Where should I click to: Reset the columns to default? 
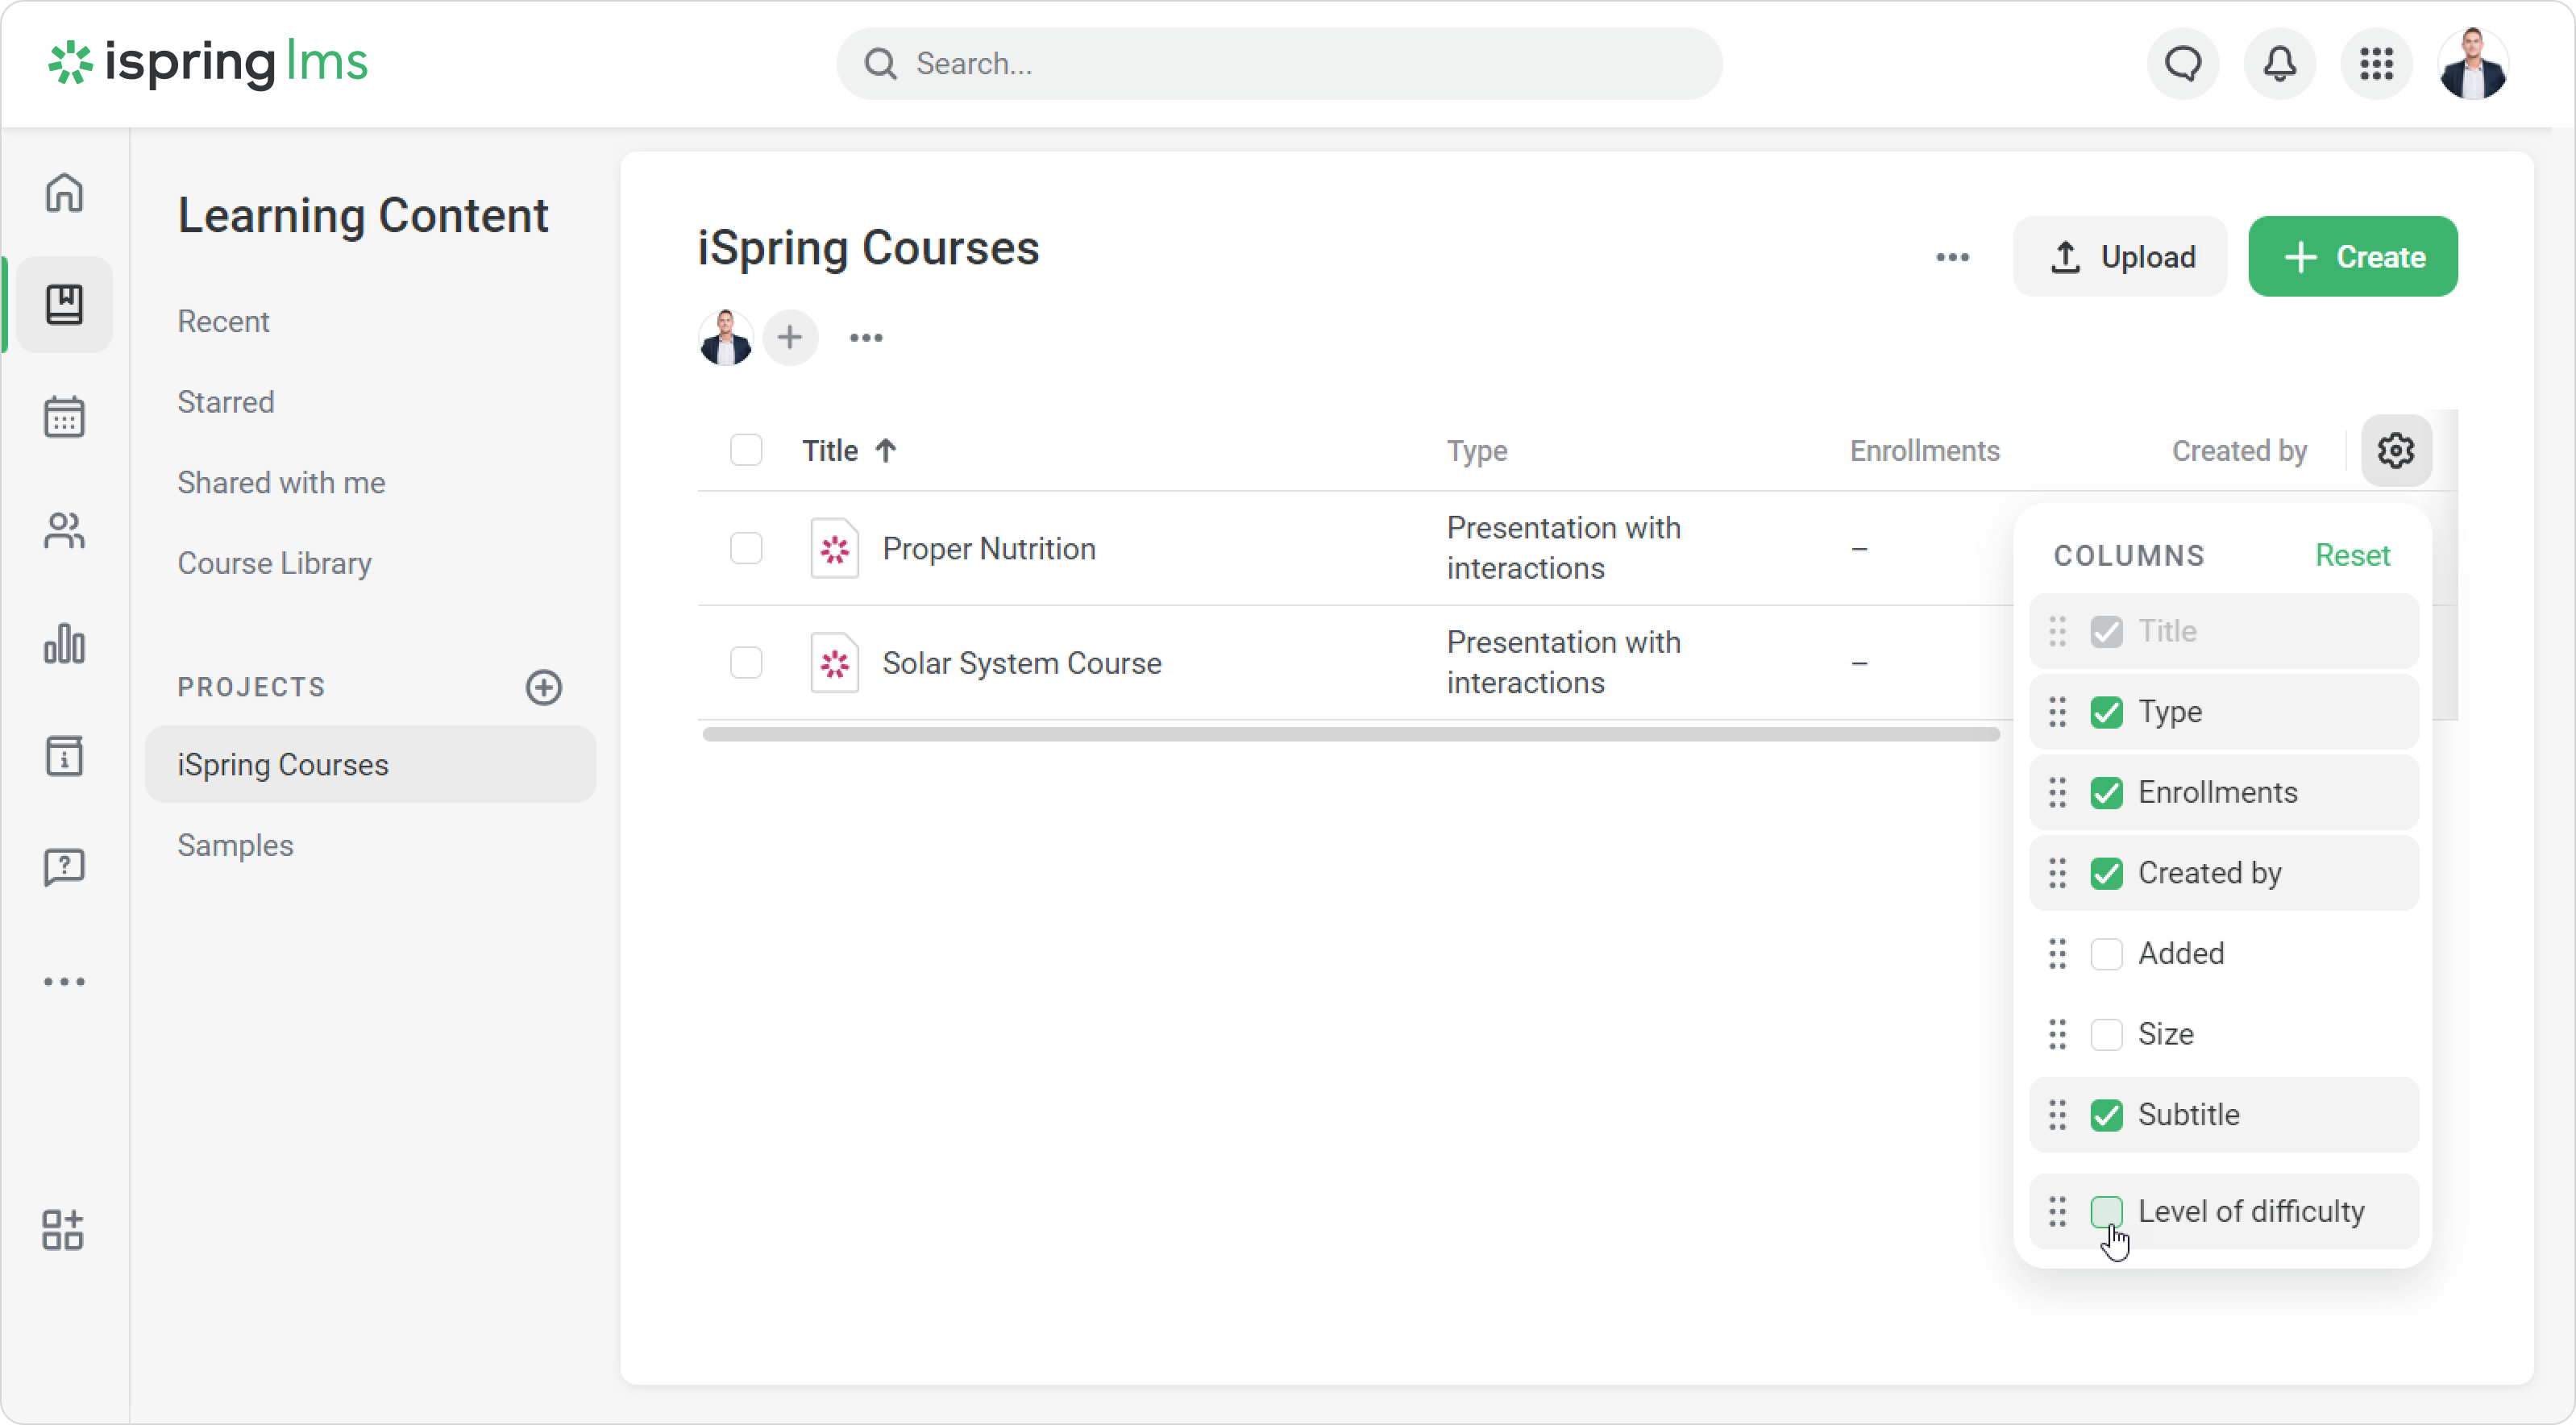coord(2352,555)
